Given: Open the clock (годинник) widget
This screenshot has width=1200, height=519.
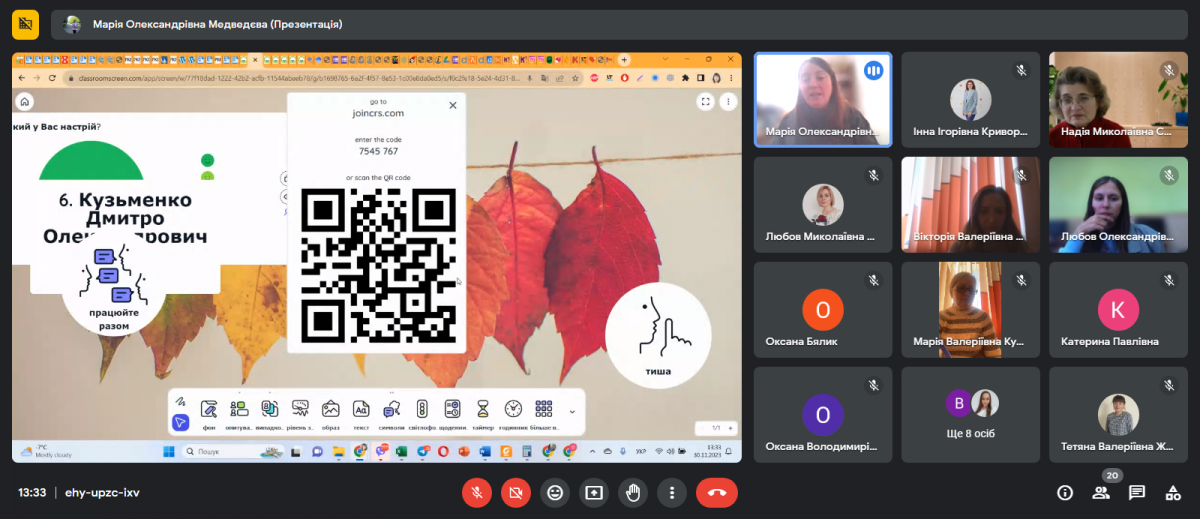Looking at the screenshot, I should (x=513, y=412).
